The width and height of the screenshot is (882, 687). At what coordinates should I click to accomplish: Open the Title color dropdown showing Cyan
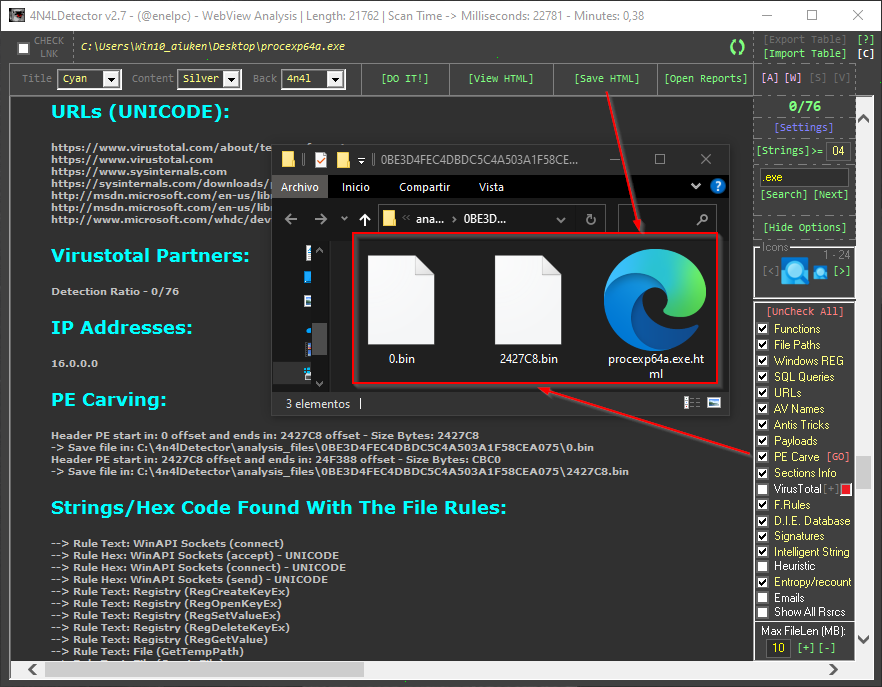111,79
